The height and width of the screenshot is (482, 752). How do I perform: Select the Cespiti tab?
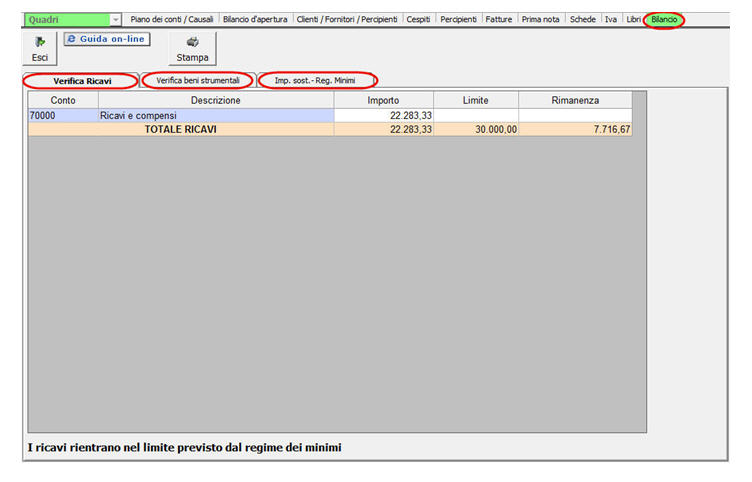click(x=418, y=20)
